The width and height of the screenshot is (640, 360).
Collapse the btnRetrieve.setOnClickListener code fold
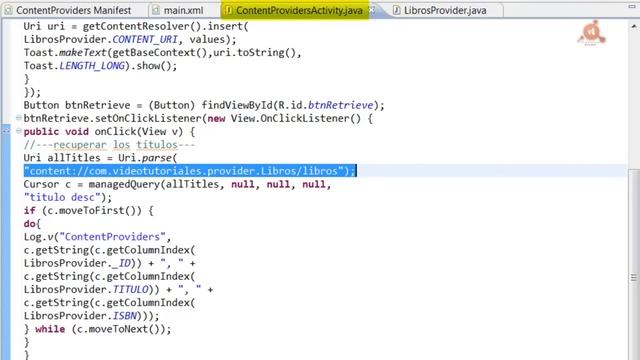(x=18, y=118)
